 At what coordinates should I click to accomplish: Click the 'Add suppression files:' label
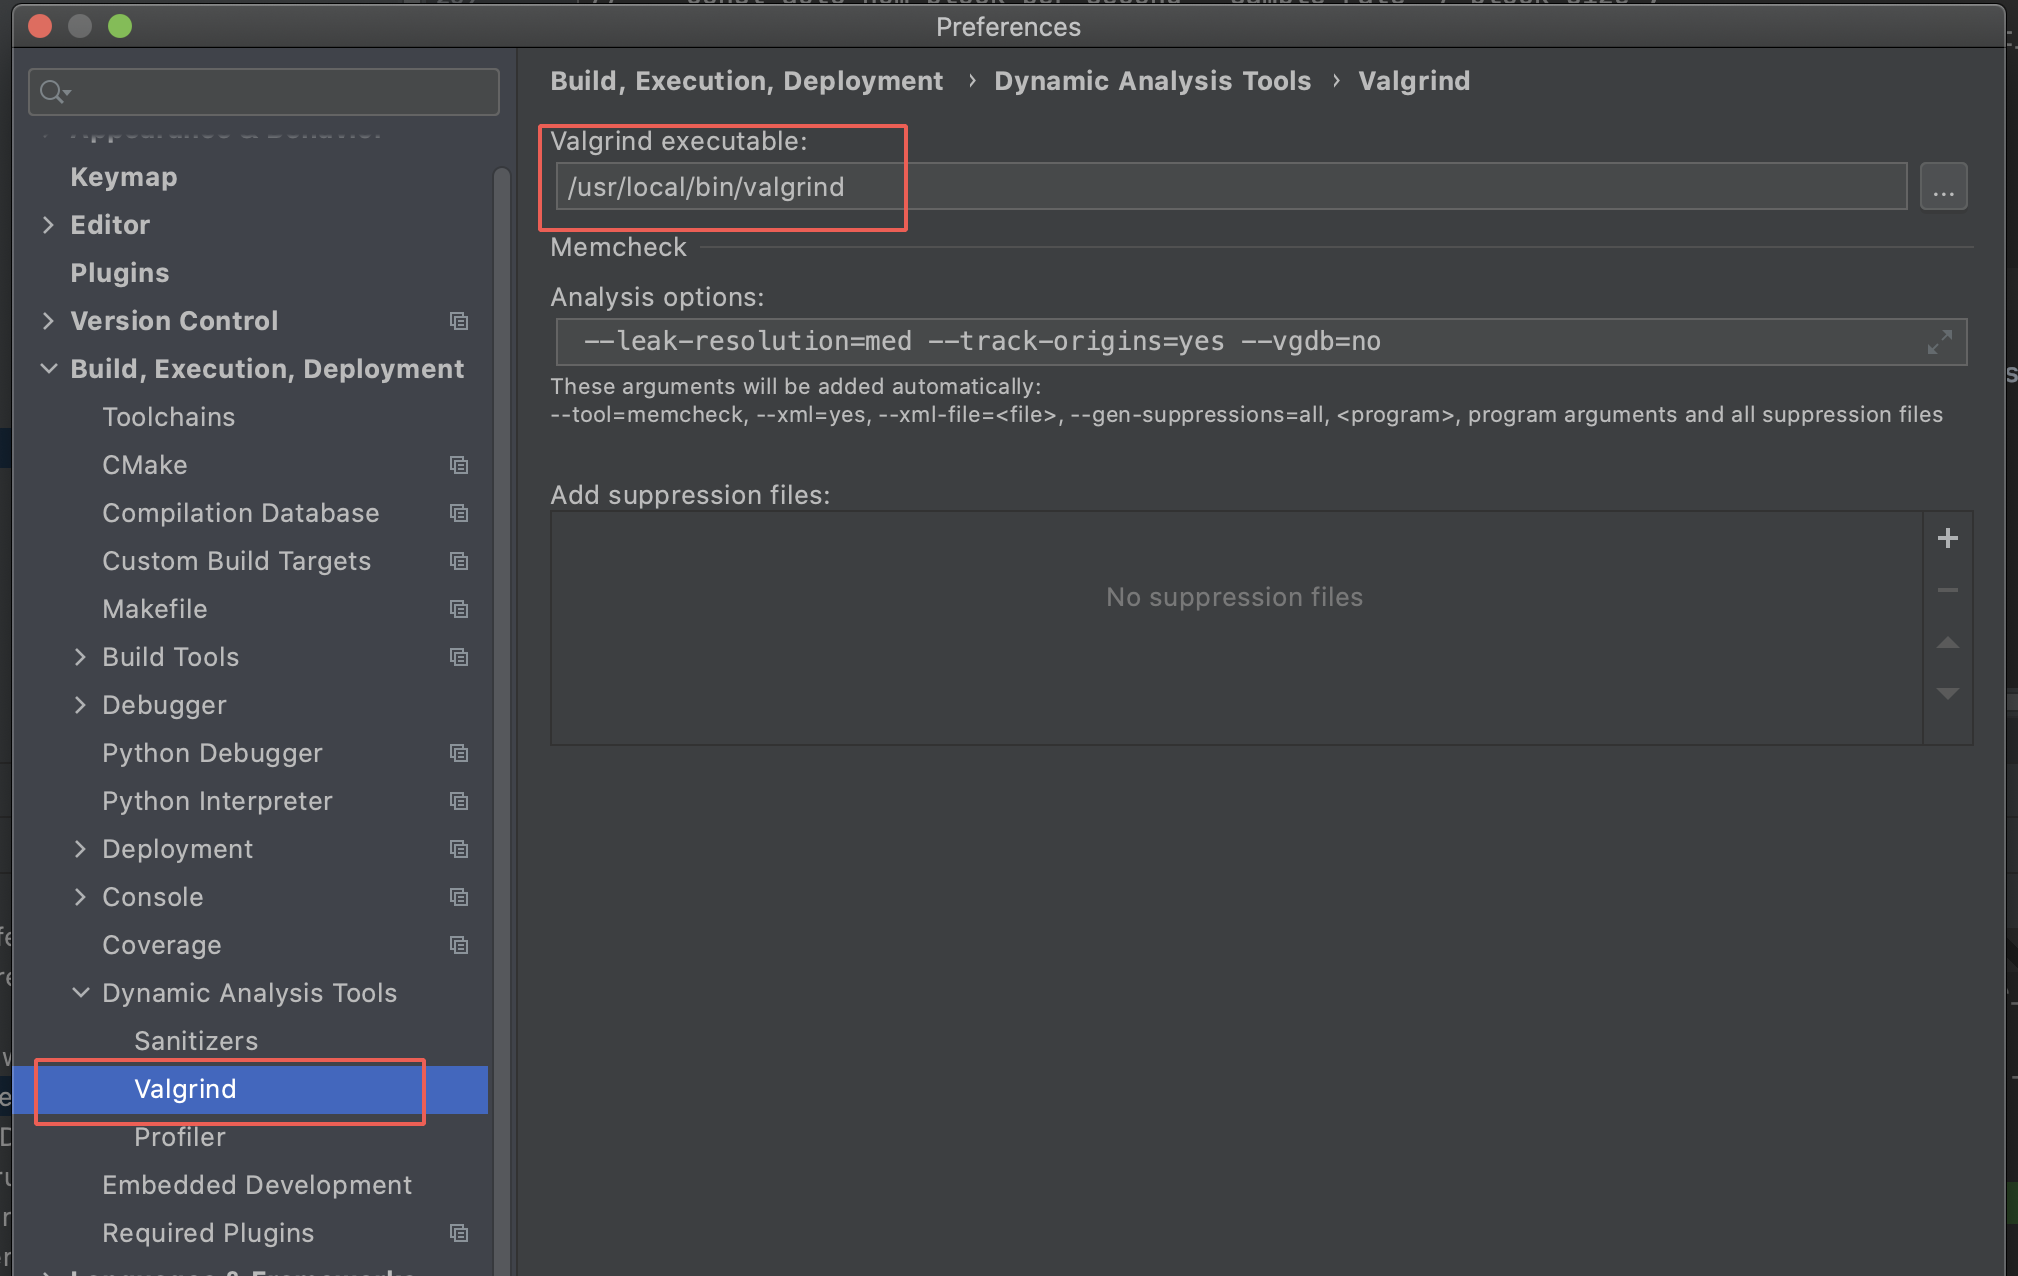[690, 495]
